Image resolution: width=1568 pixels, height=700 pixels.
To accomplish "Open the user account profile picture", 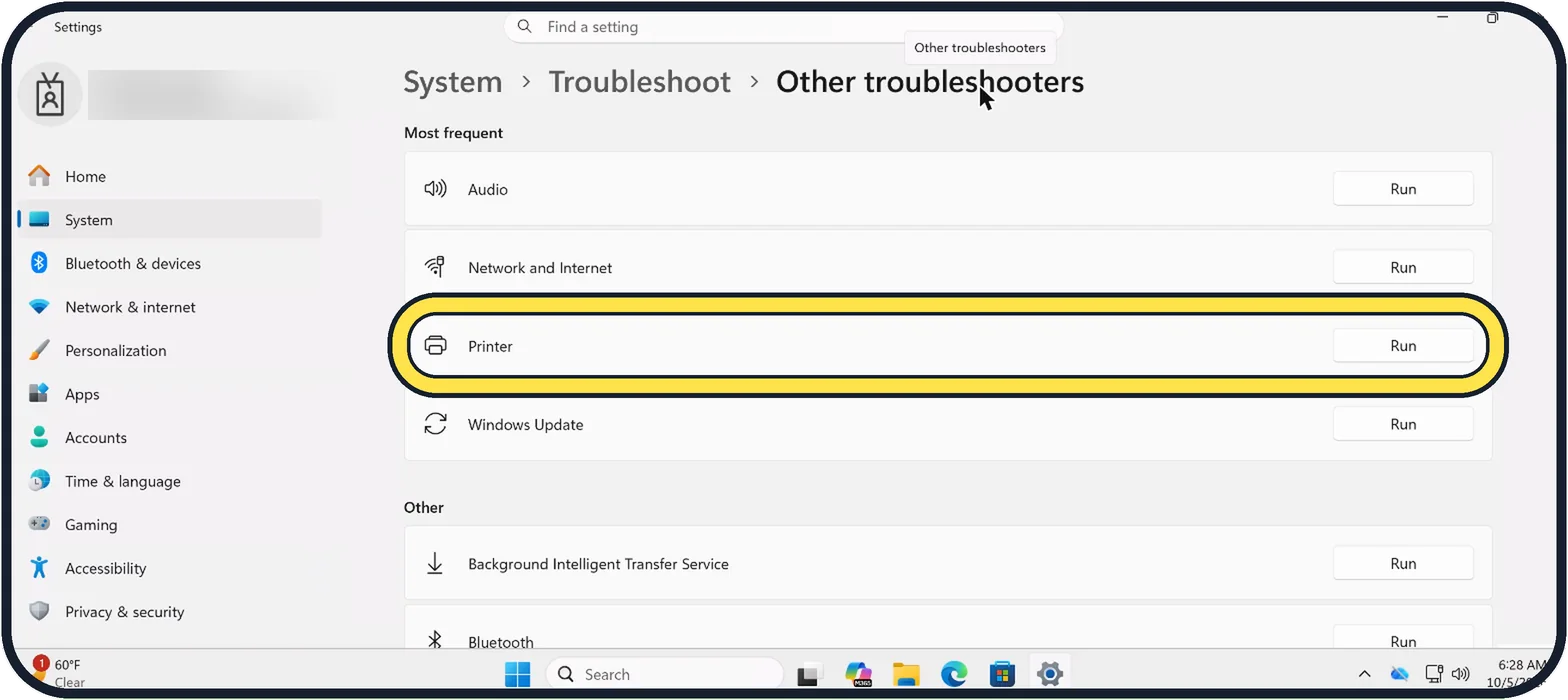I will [x=50, y=96].
